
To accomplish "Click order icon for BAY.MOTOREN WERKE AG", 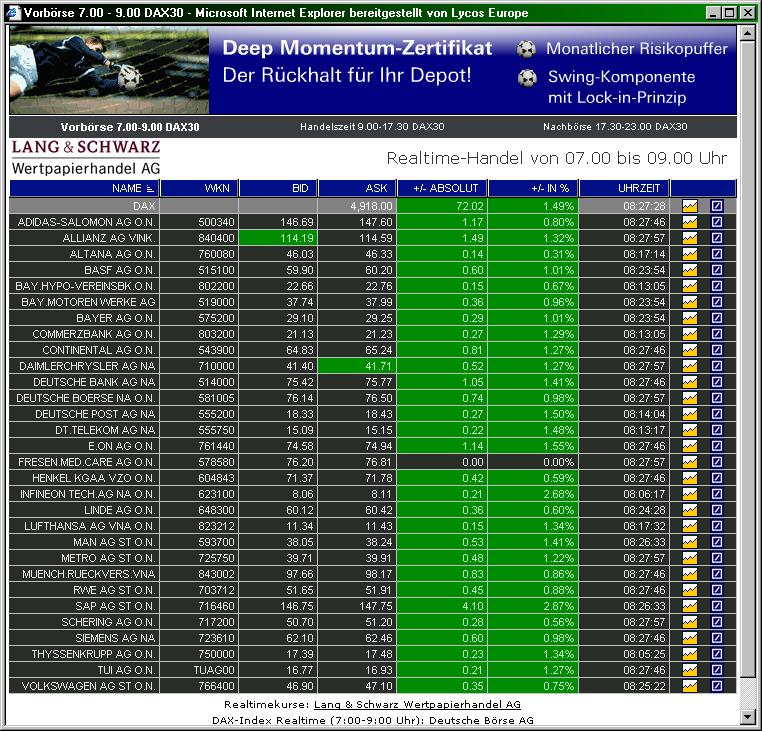I will [x=717, y=302].
